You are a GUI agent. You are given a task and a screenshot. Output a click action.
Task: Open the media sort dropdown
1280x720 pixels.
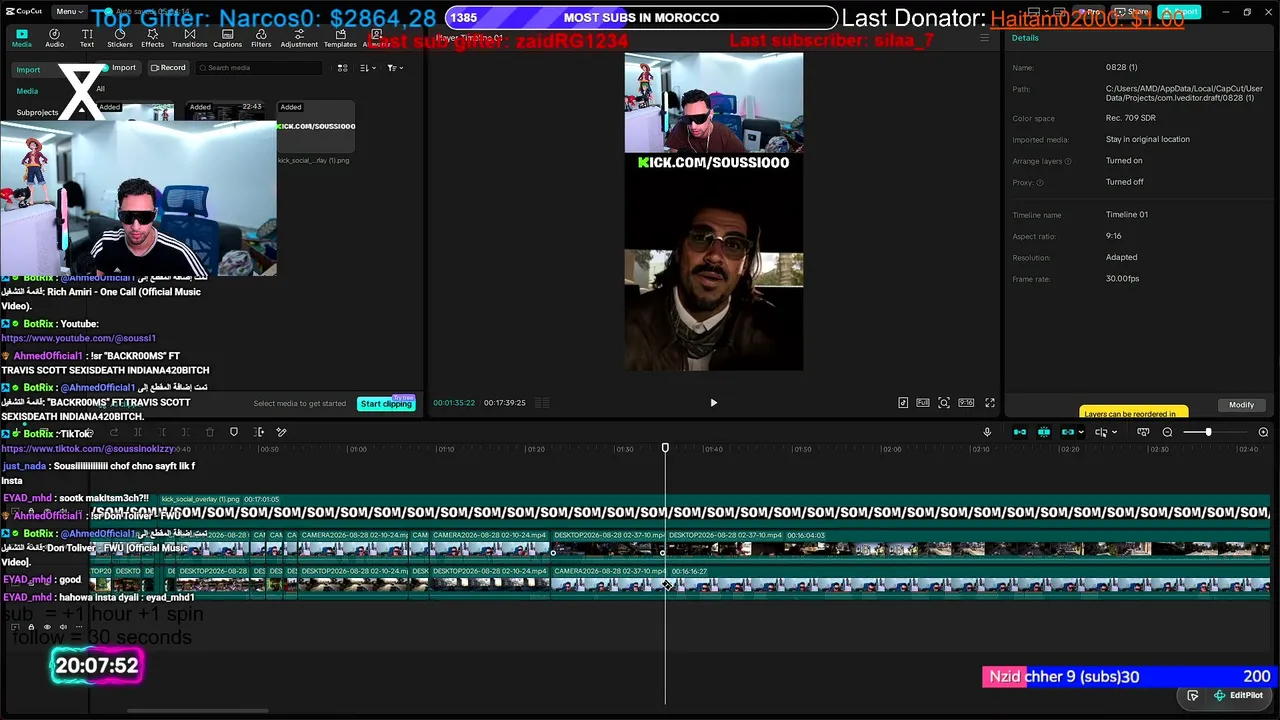coord(367,68)
